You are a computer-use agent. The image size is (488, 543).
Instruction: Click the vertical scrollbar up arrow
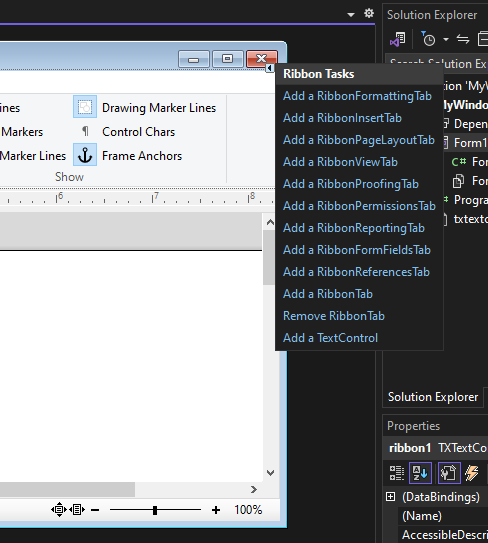click(x=270, y=222)
